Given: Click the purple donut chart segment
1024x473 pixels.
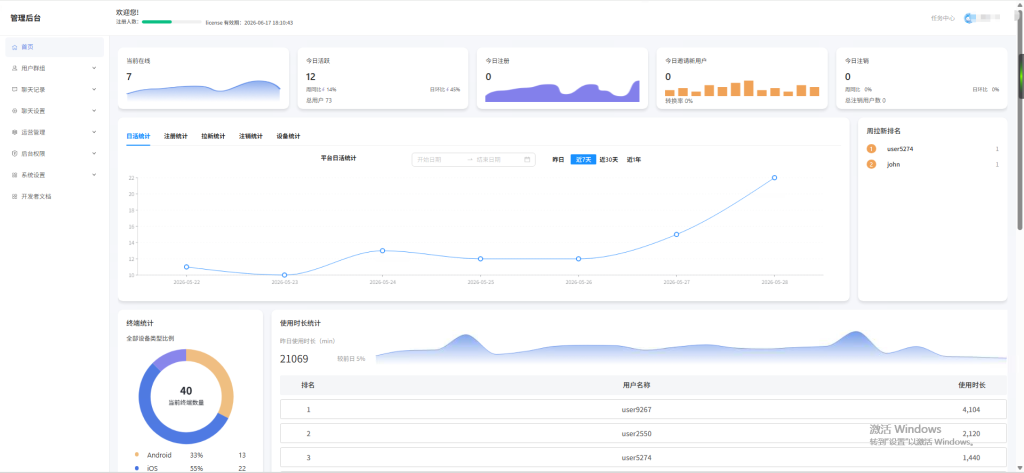Looking at the screenshot, I should coord(171,359).
